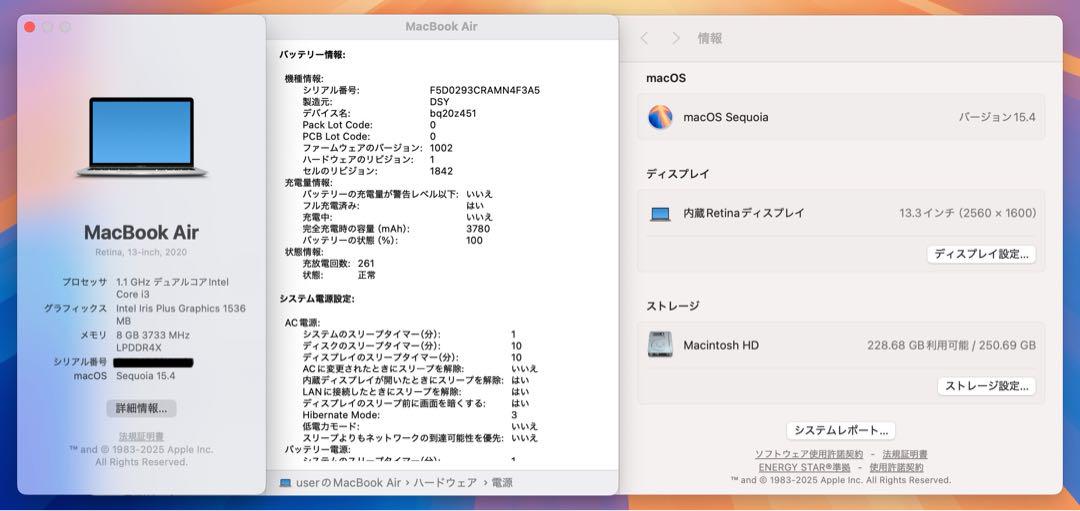Click cycle count value 261
This screenshot has height=511, width=1080.
point(366,263)
